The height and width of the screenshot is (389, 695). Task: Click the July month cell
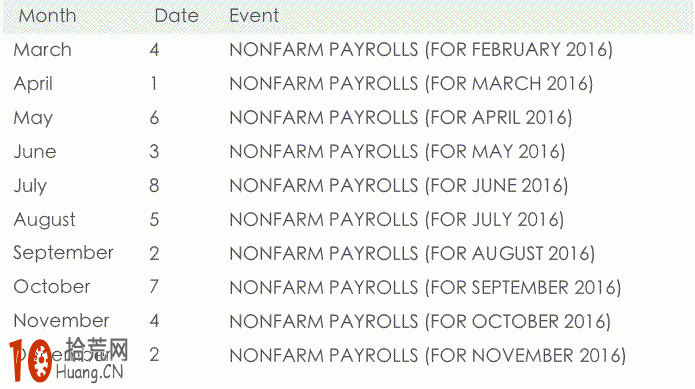30,186
